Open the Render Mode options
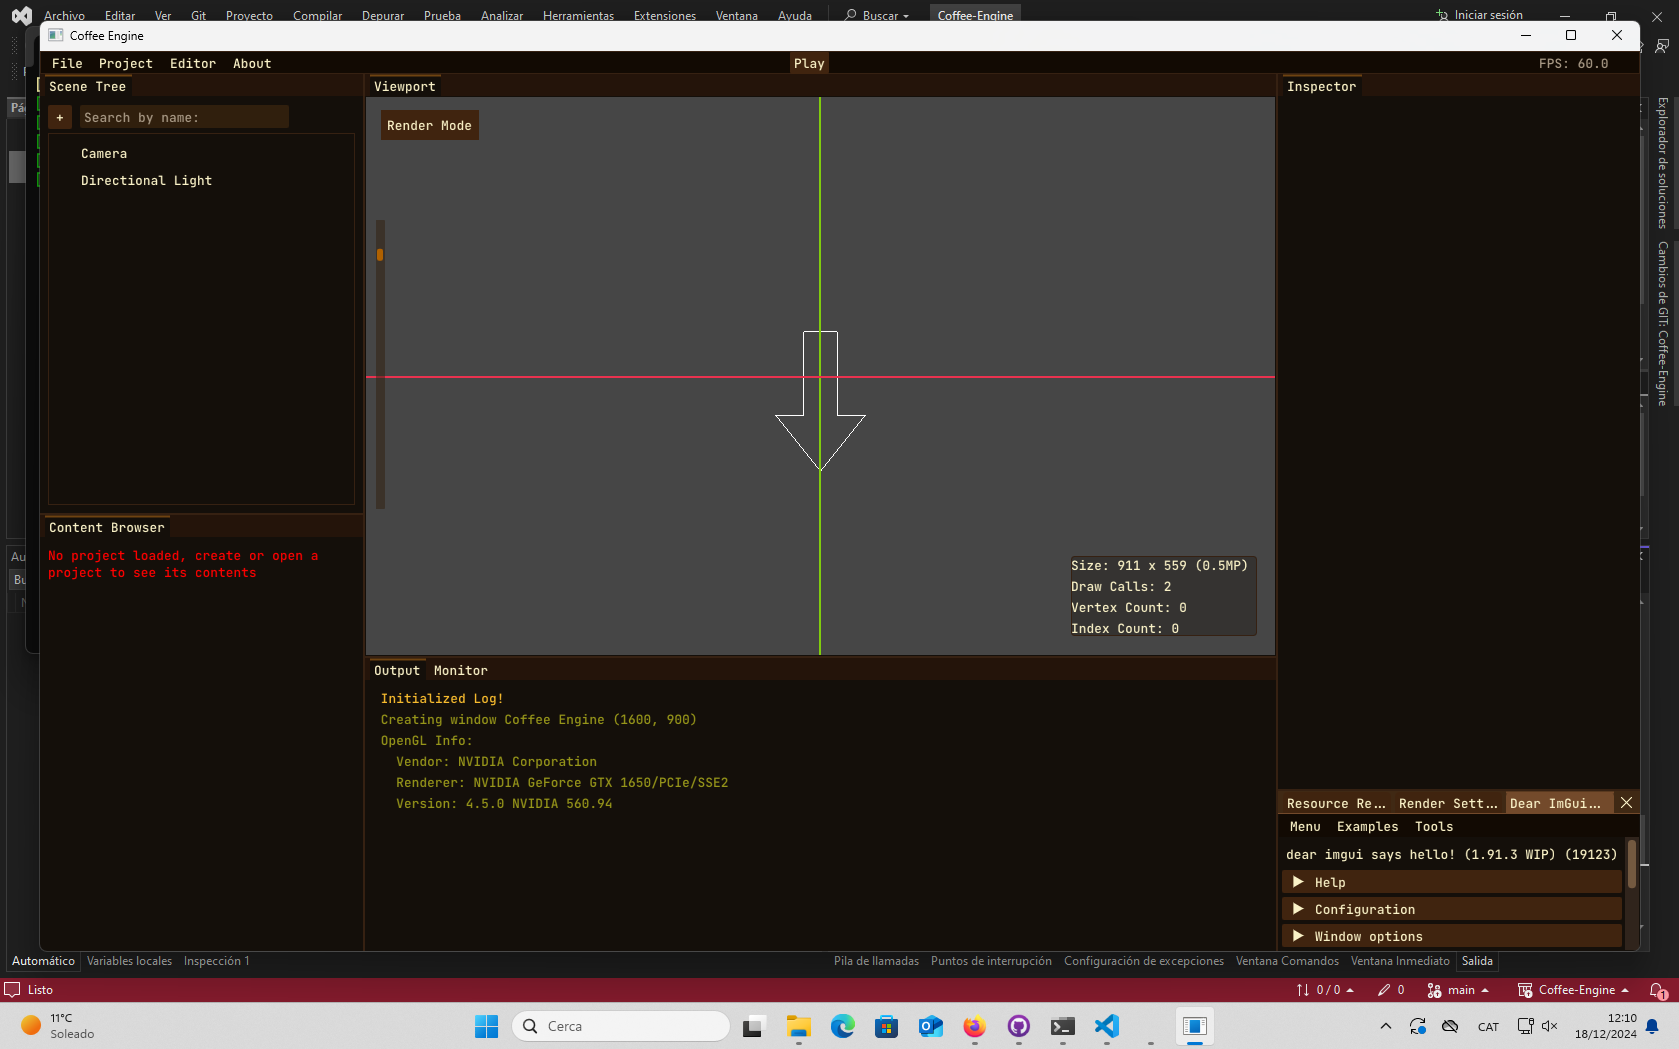1679x1049 pixels. tap(429, 125)
